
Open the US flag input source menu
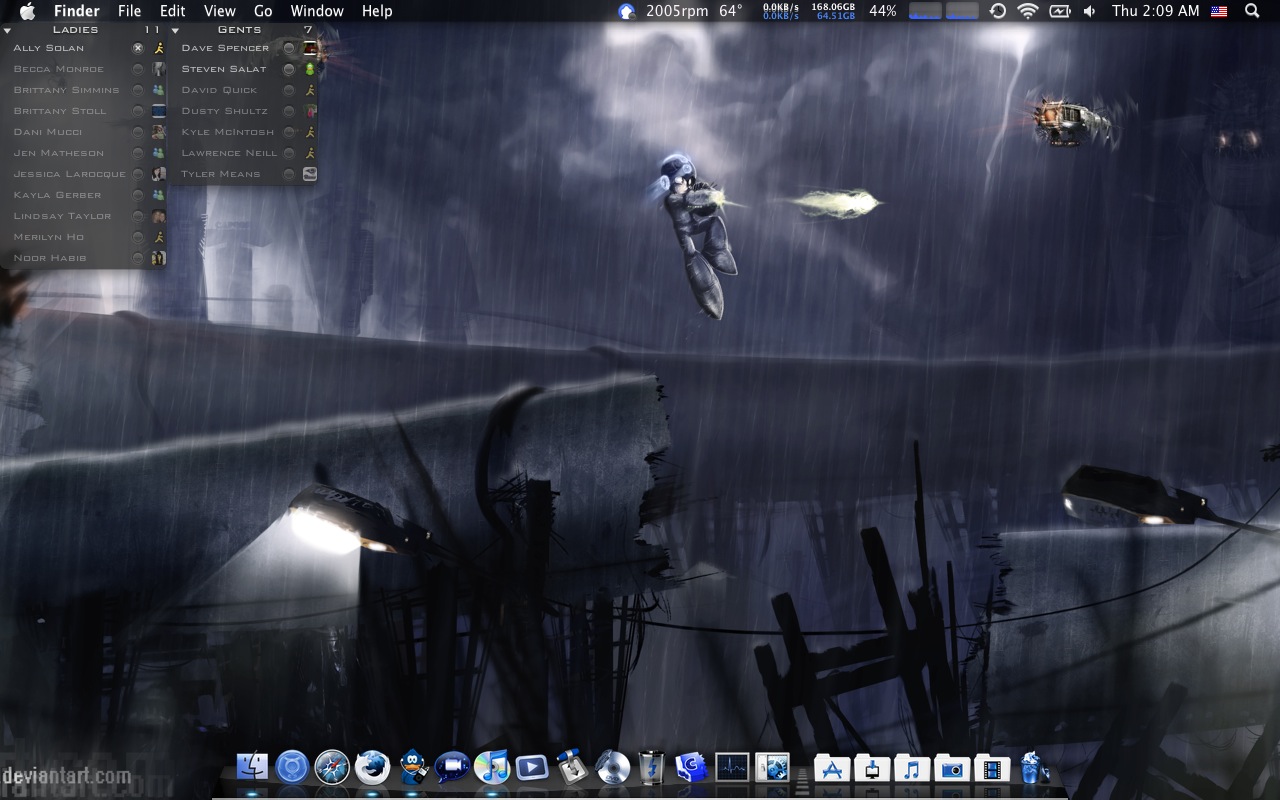pyautogui.click(x=1219, y=11)
